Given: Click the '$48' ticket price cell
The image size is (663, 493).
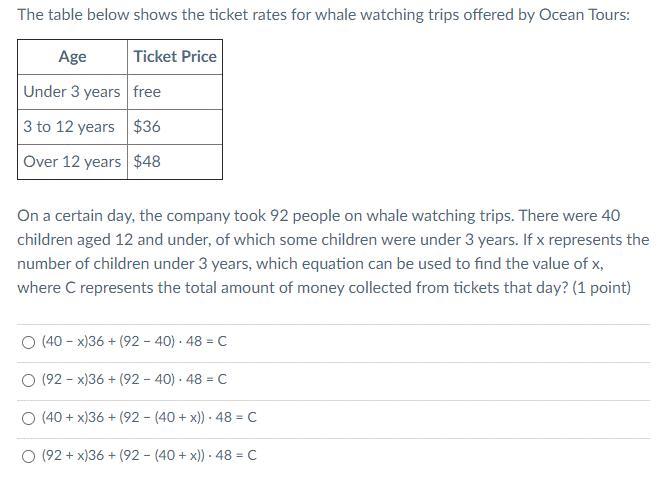Looking at the screenshot, I should [x=147, y=162].
